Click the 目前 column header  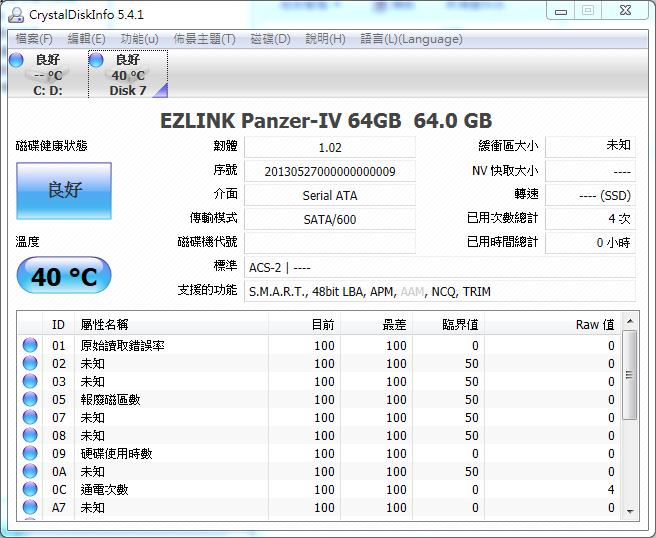(x=305, y=324)
